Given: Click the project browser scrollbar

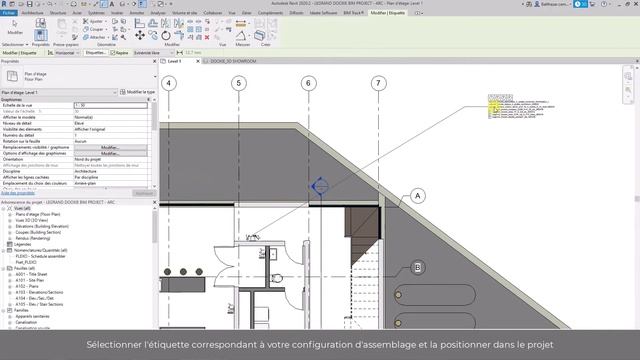Looking at the screenshot, I should coord(154,227).
